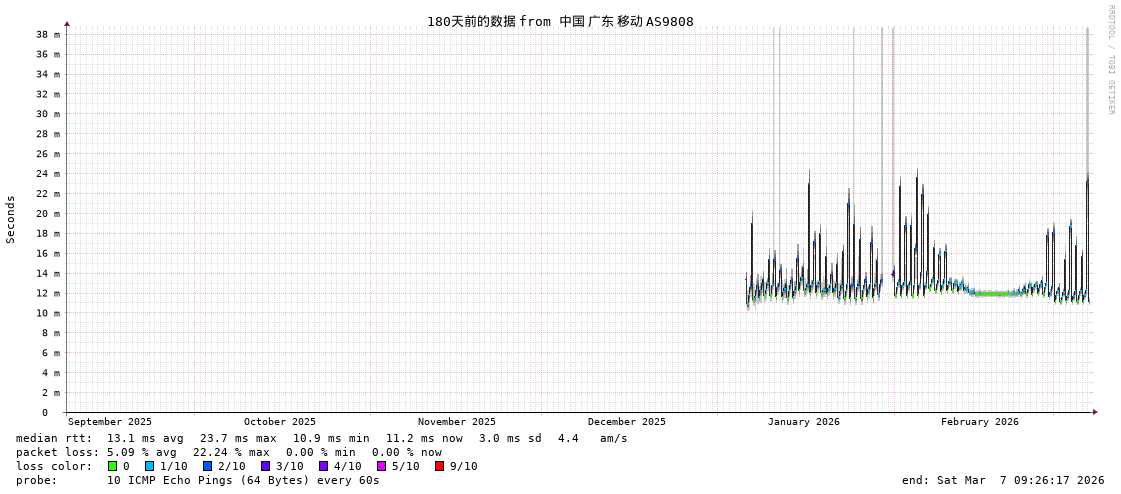Select the October 2025 axis label
This screenshot has height=494, width=1121.
click(279, 422)
